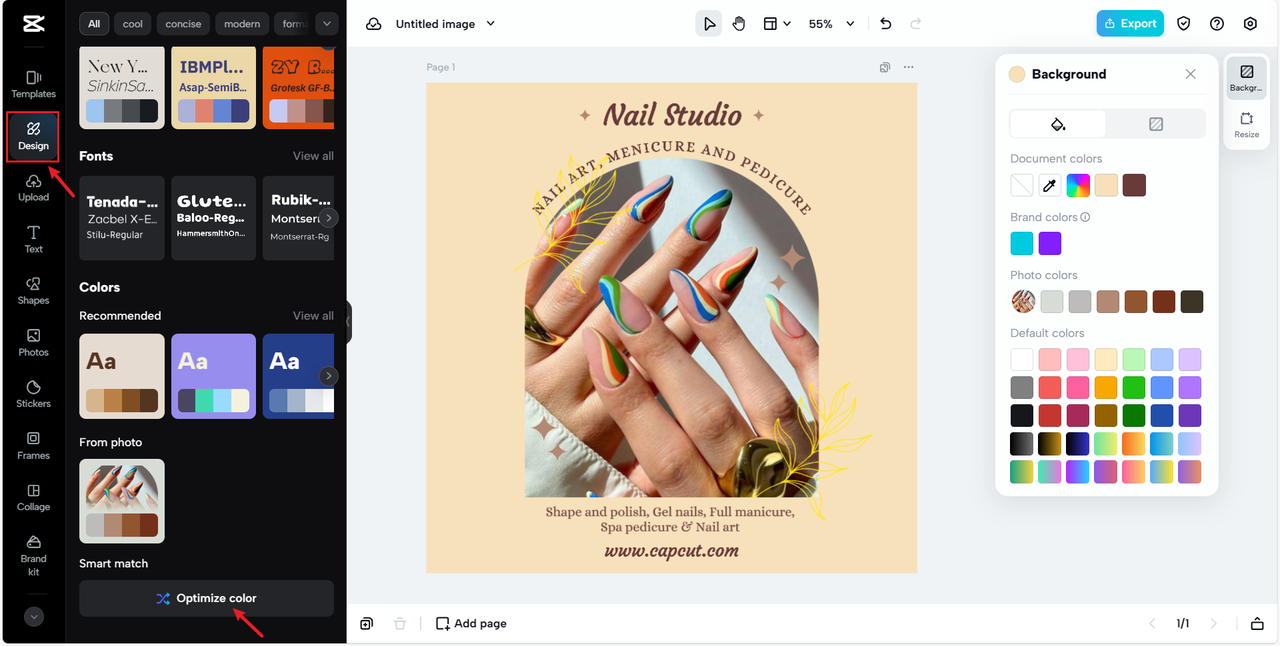The height and width of the screenshot is (646, 1280).
Task: Open the Templates sidebar panel
Action: pyautogui.click(x=33, y=84)
